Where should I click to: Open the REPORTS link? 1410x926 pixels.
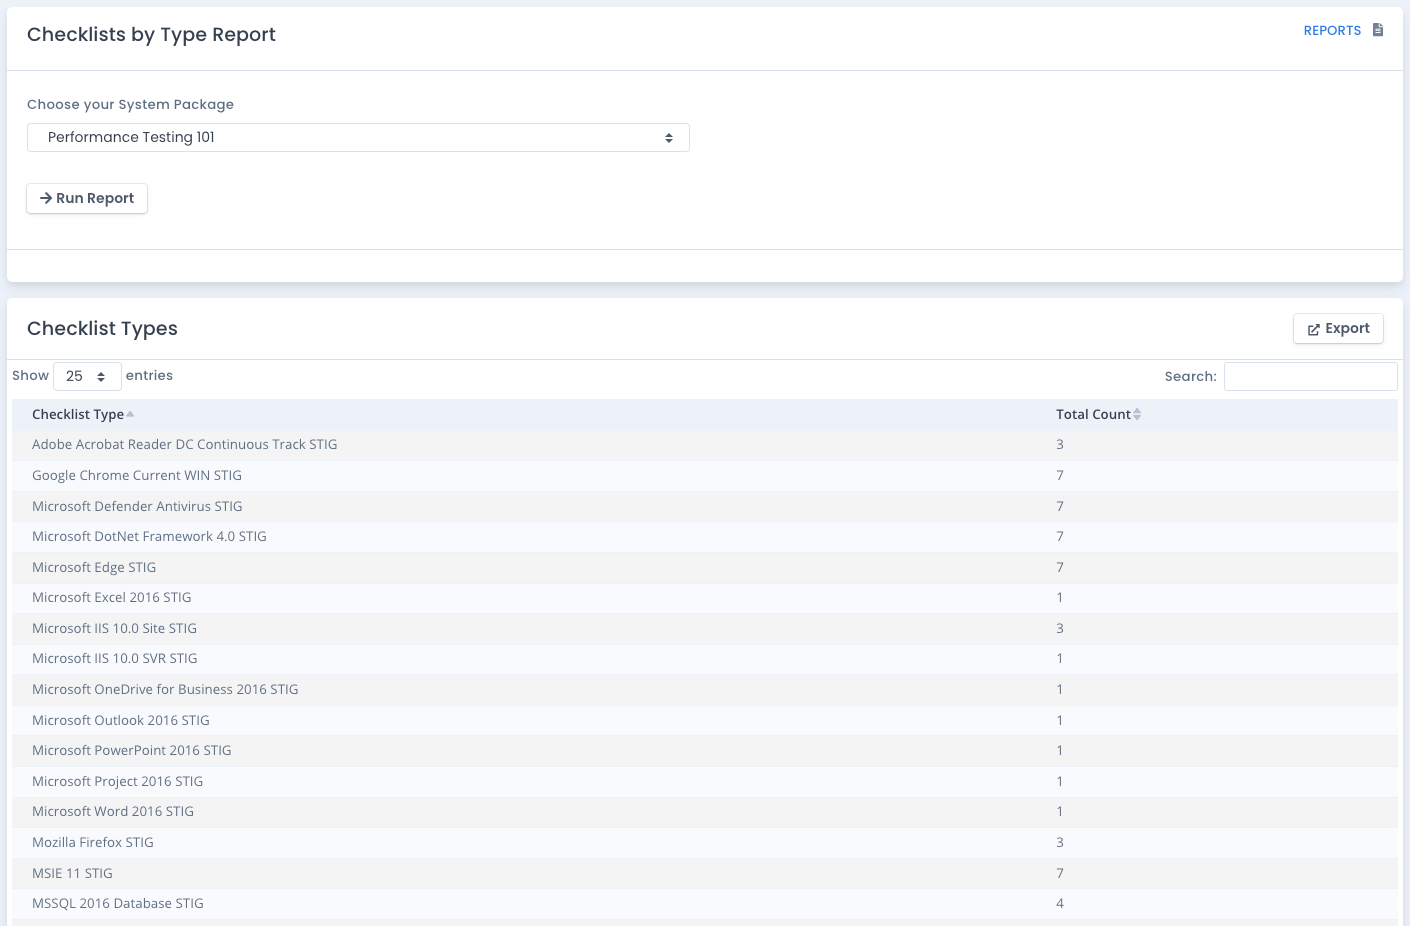pos(1332,31)
